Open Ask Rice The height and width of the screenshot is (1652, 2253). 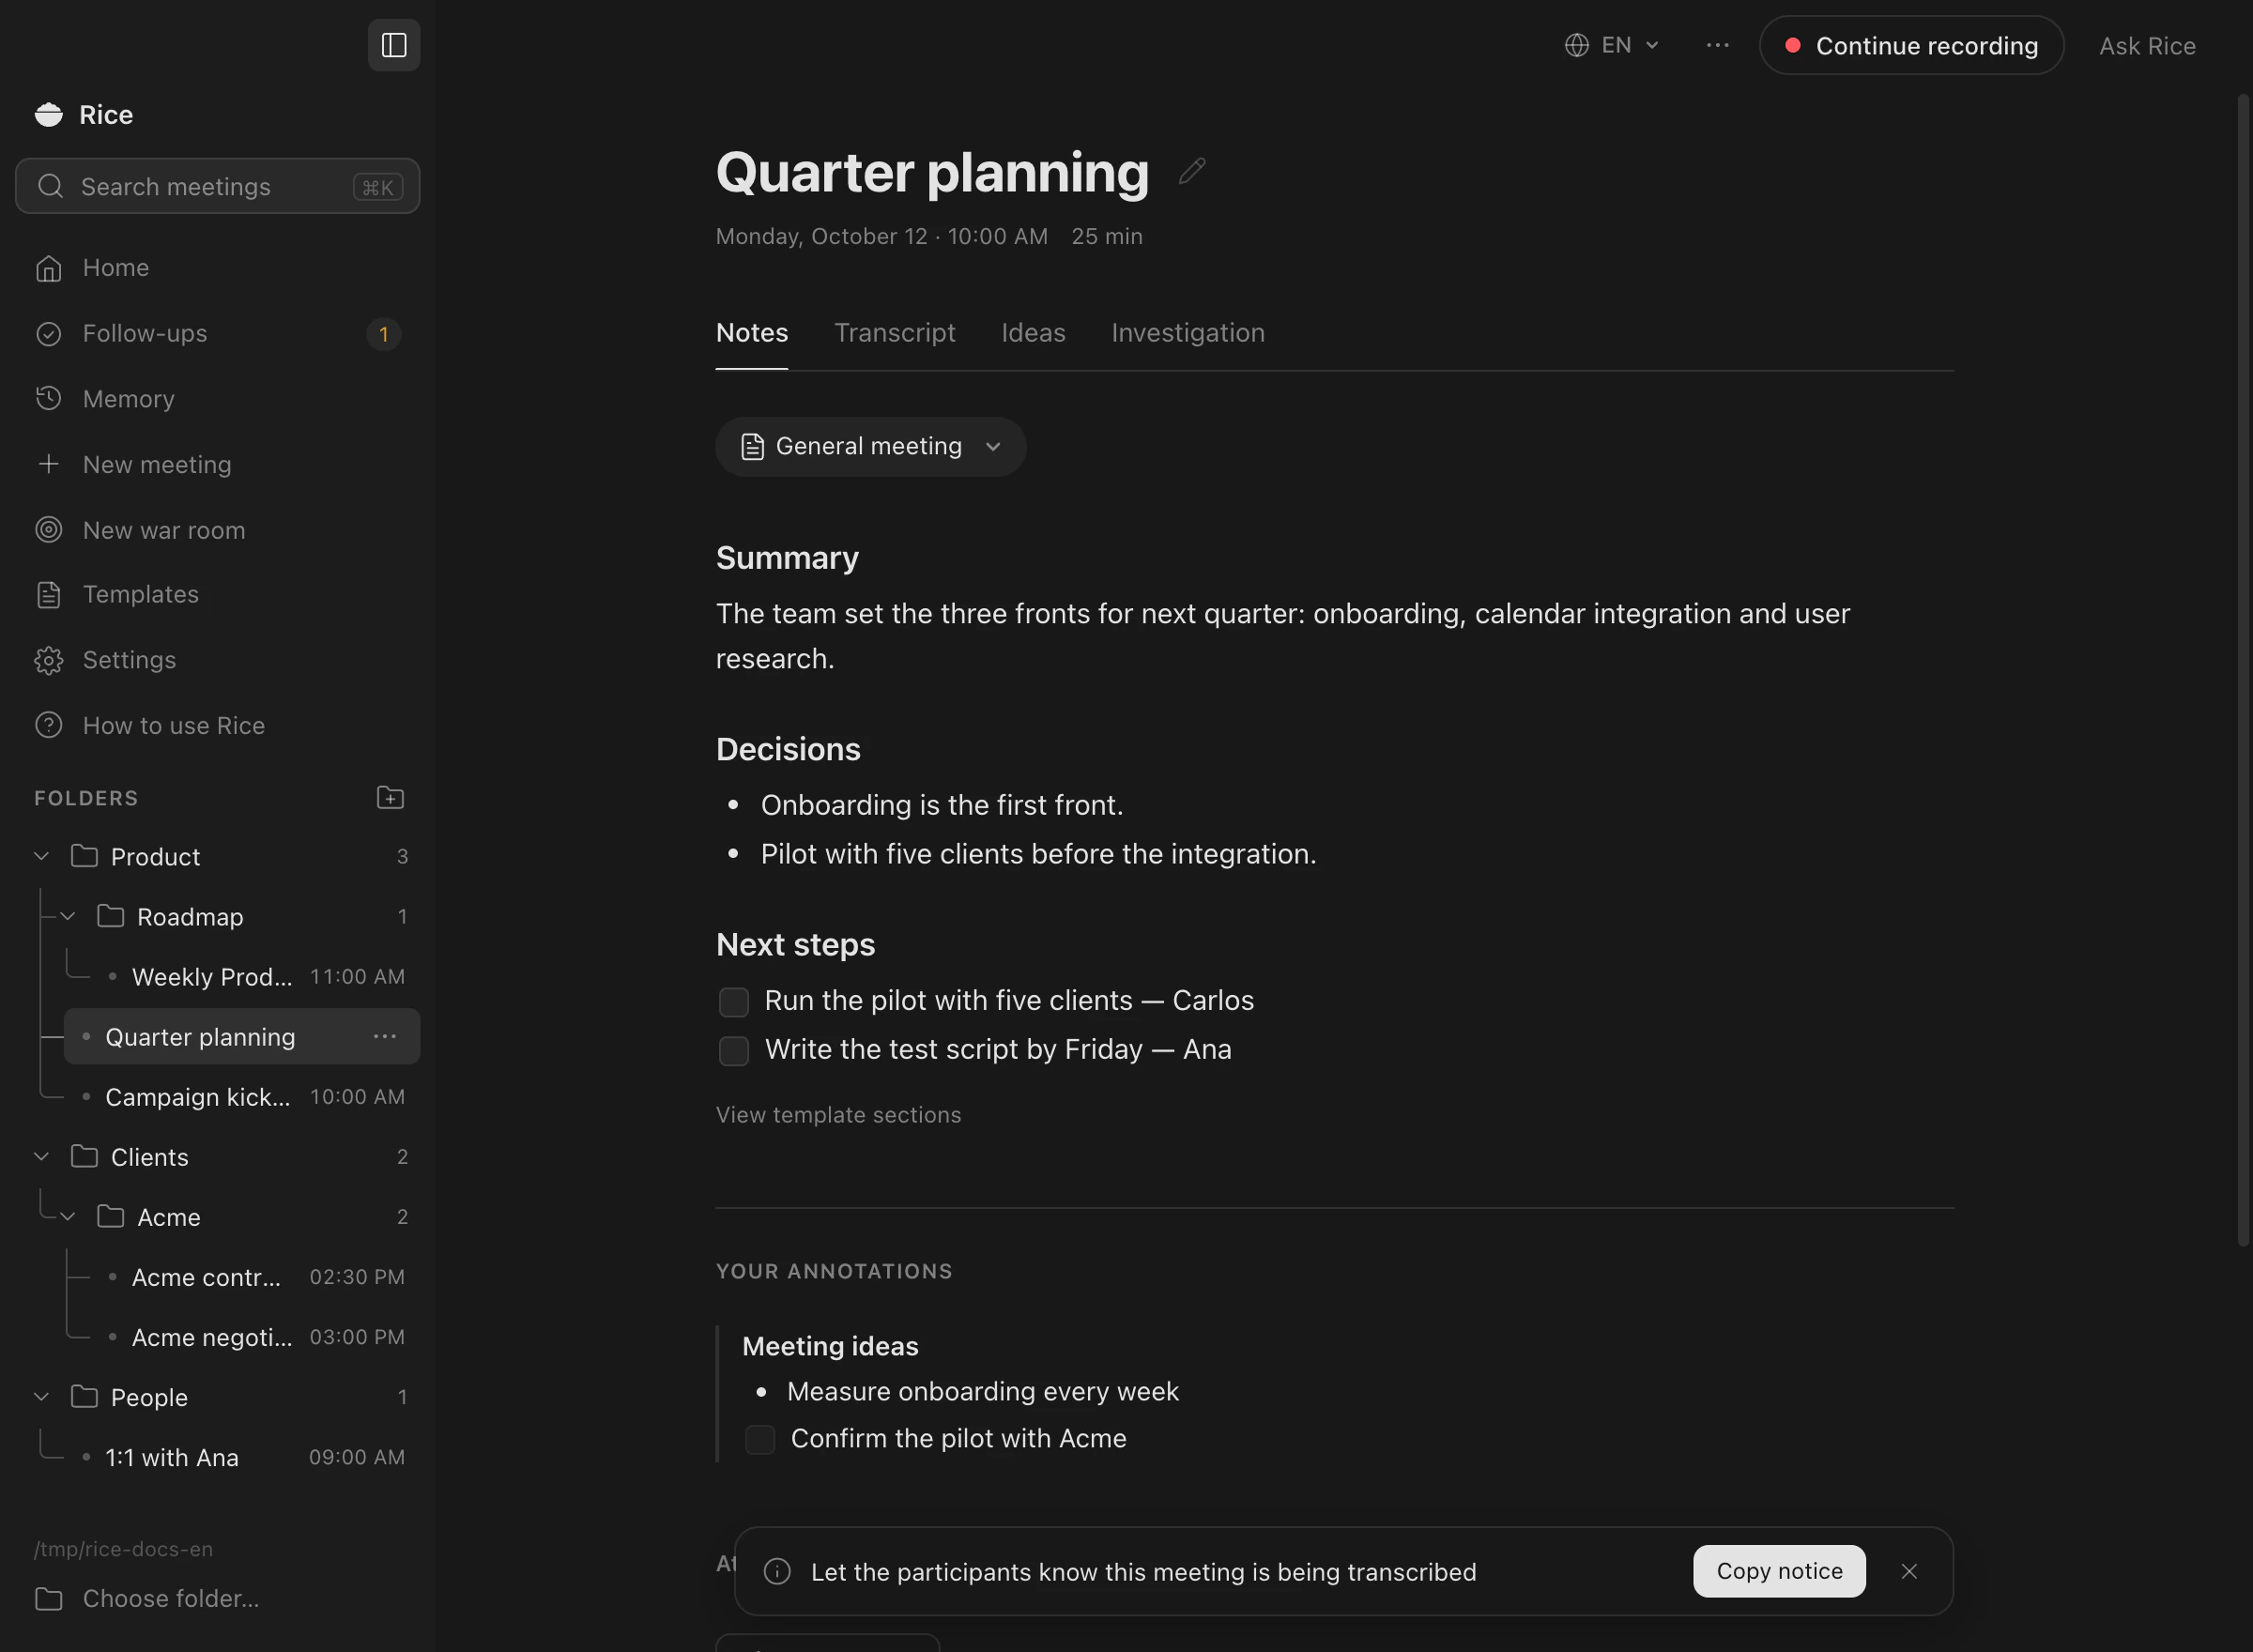[2147, 46]
